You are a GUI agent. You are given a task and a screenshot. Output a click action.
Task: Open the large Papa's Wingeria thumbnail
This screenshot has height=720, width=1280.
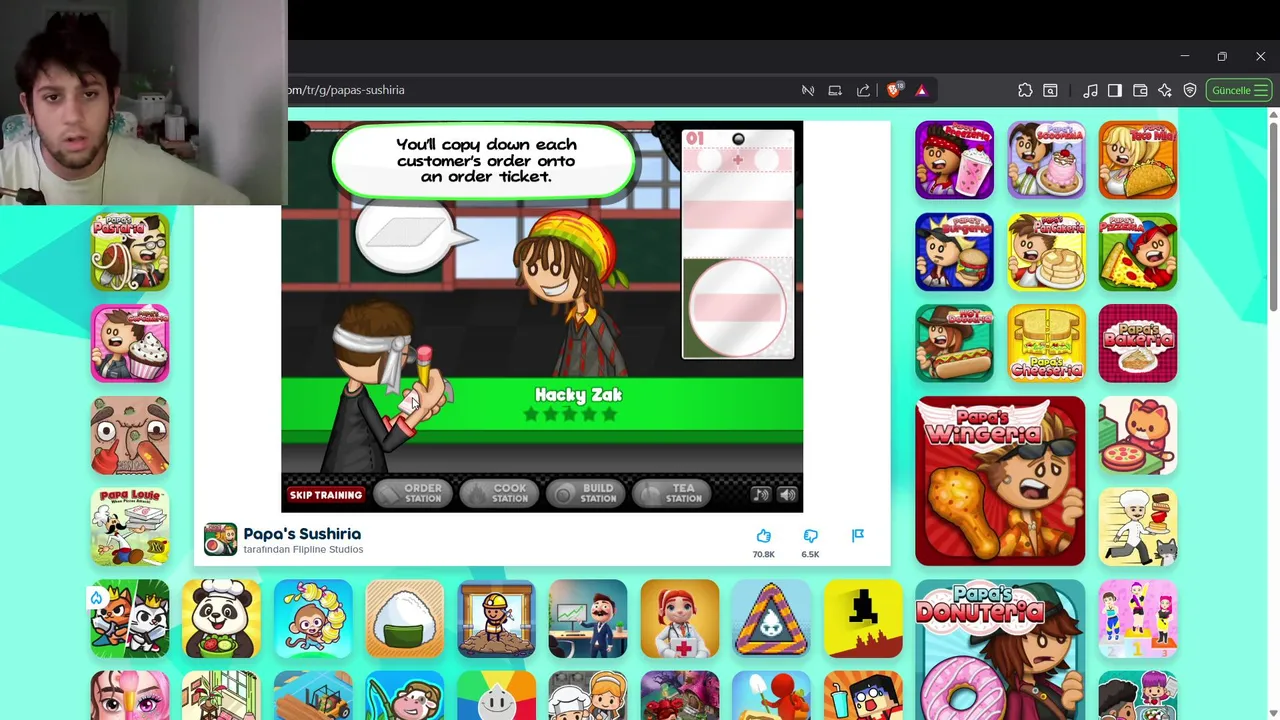tap(1000, 481)
